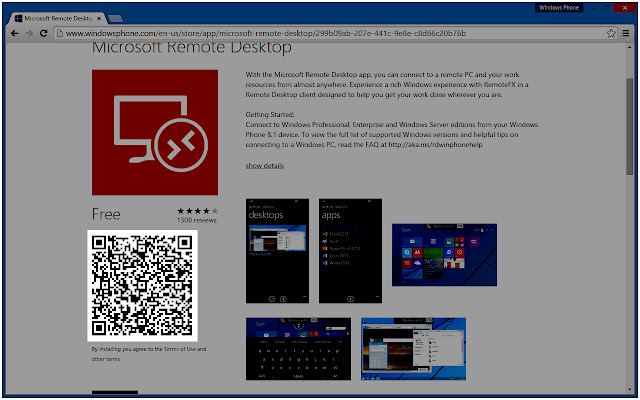Viewport: 640px width, 400px height.
Task: Open the apps phone screenshot
Action: [350, 251]
